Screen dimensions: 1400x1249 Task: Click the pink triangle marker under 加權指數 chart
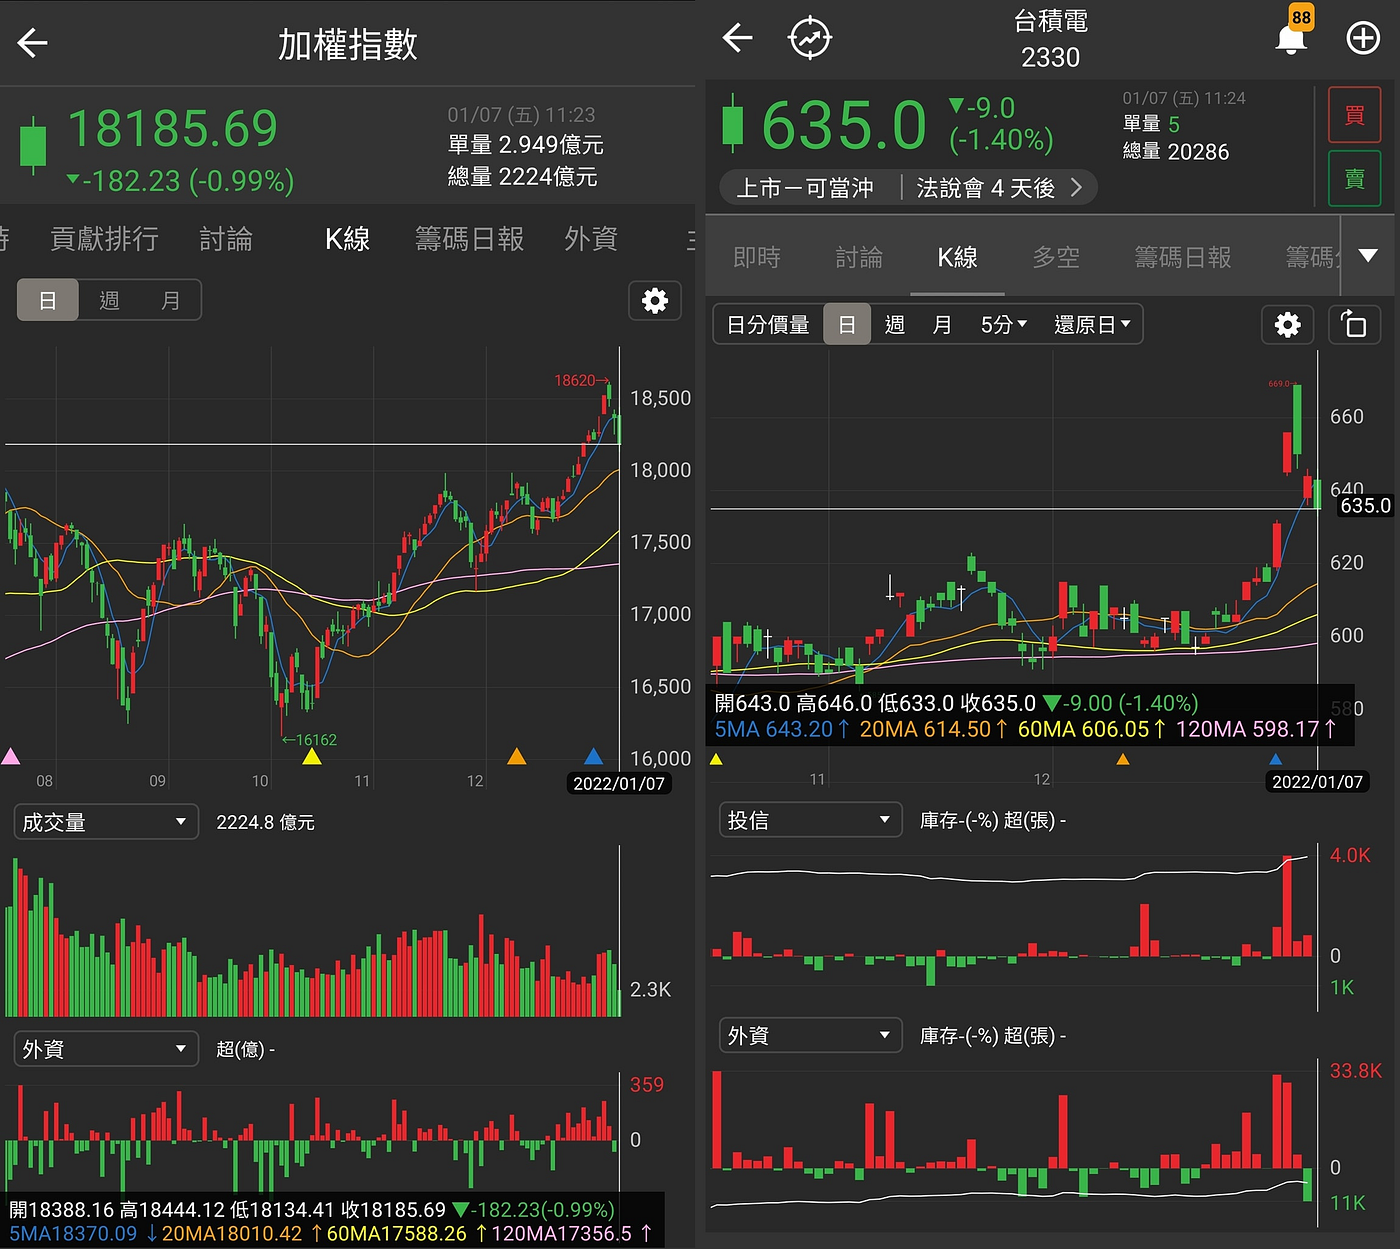[10, 756]
